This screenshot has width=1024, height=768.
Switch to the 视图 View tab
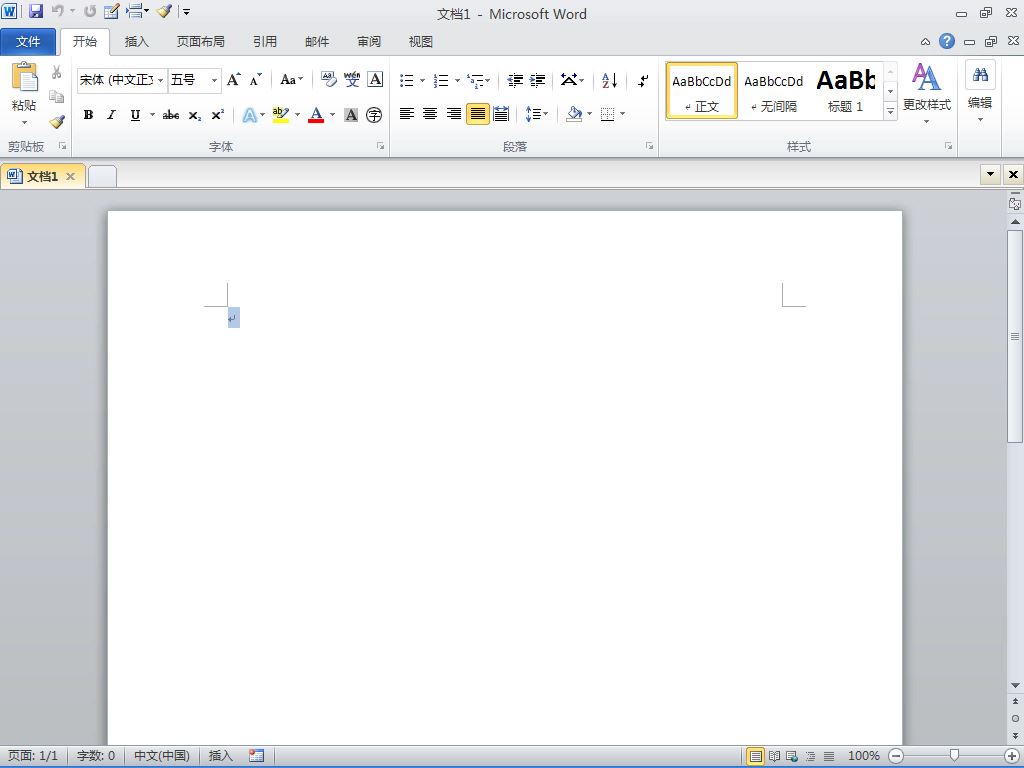point(421,42)
